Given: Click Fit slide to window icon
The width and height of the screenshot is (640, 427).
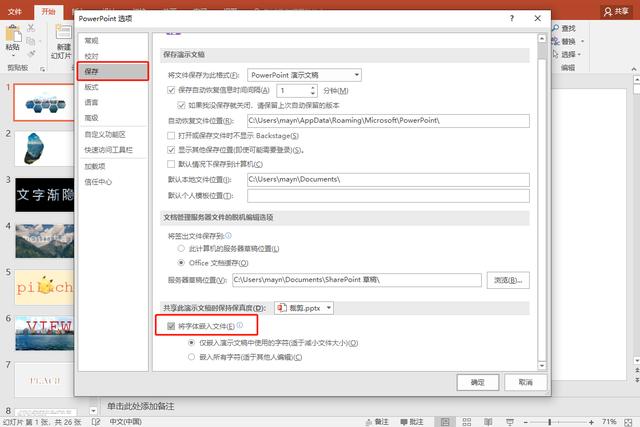Looking at the screenshot, I should tap(628, 422).
